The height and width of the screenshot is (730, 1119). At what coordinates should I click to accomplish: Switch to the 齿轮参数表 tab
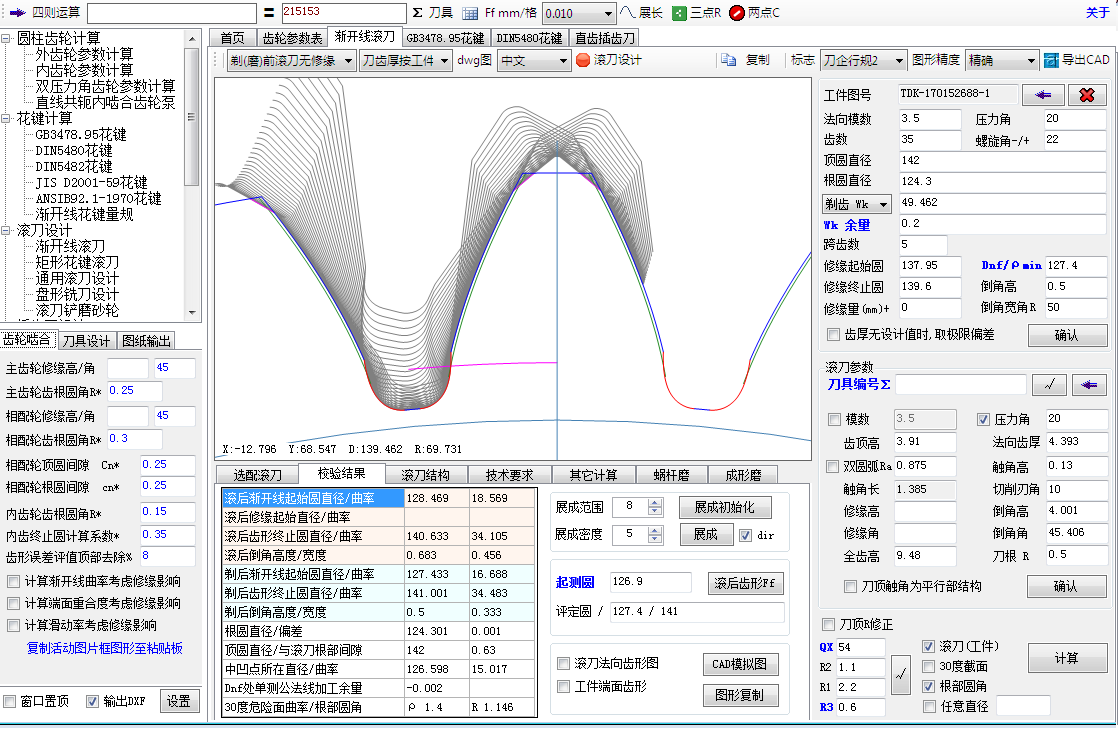click(x=292, y=38)
